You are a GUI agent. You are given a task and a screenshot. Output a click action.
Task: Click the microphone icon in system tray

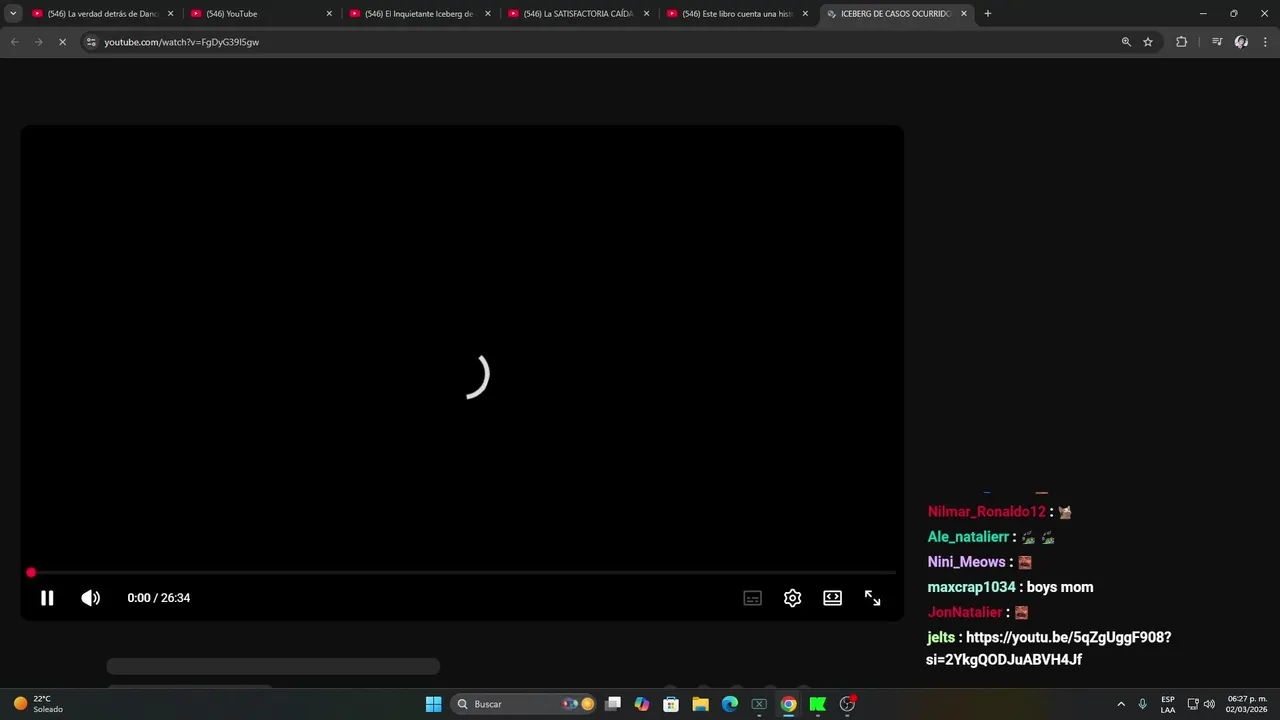pos(1143,704)
